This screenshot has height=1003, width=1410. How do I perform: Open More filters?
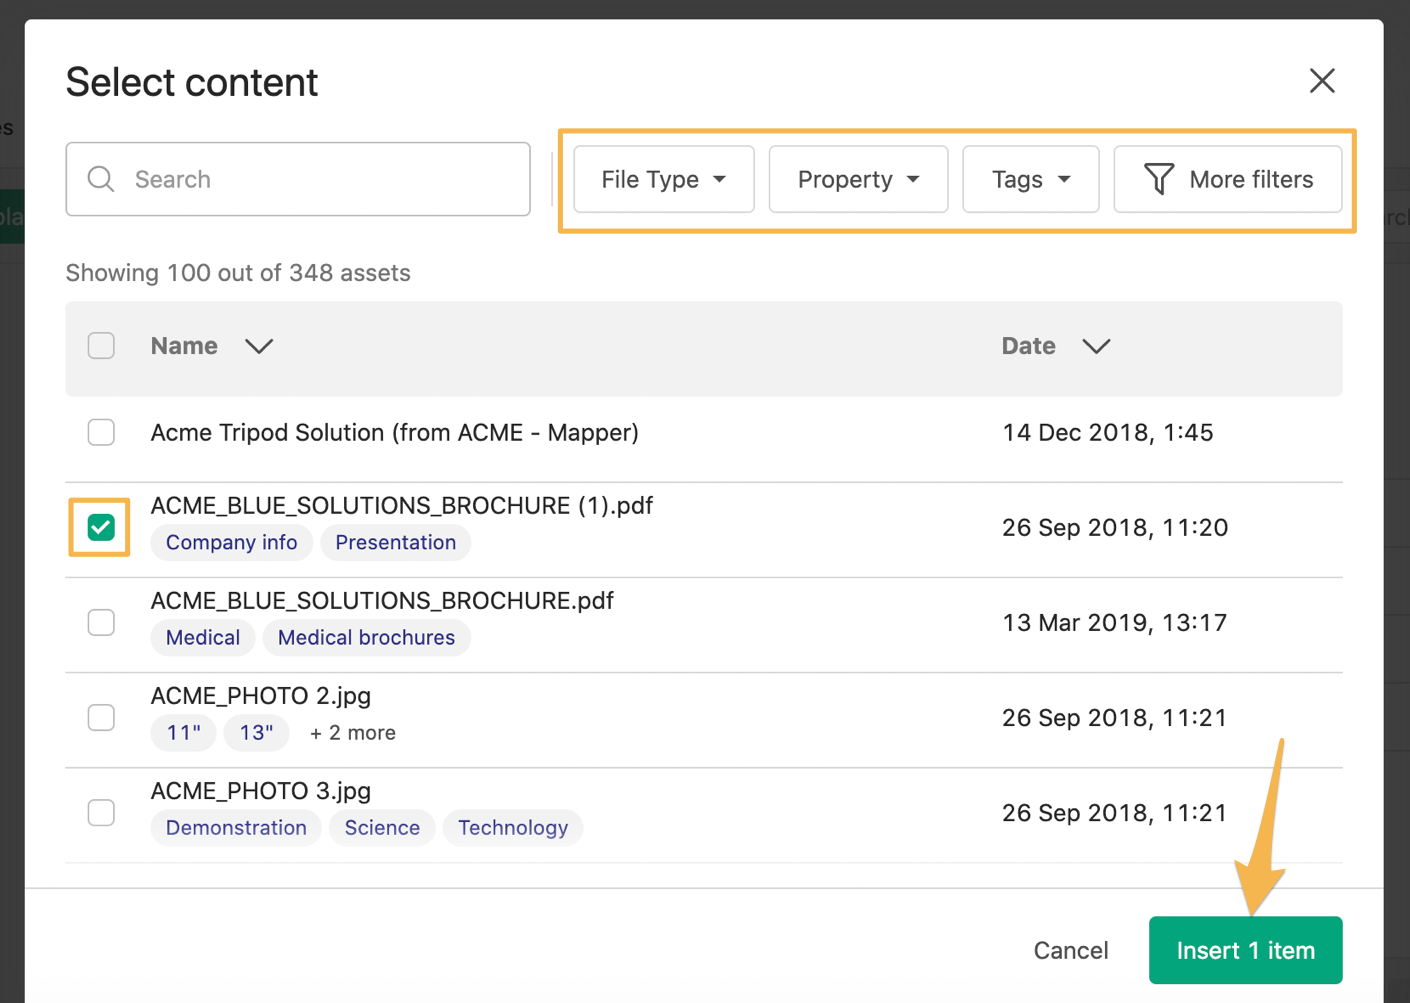tap(1228, 179)
